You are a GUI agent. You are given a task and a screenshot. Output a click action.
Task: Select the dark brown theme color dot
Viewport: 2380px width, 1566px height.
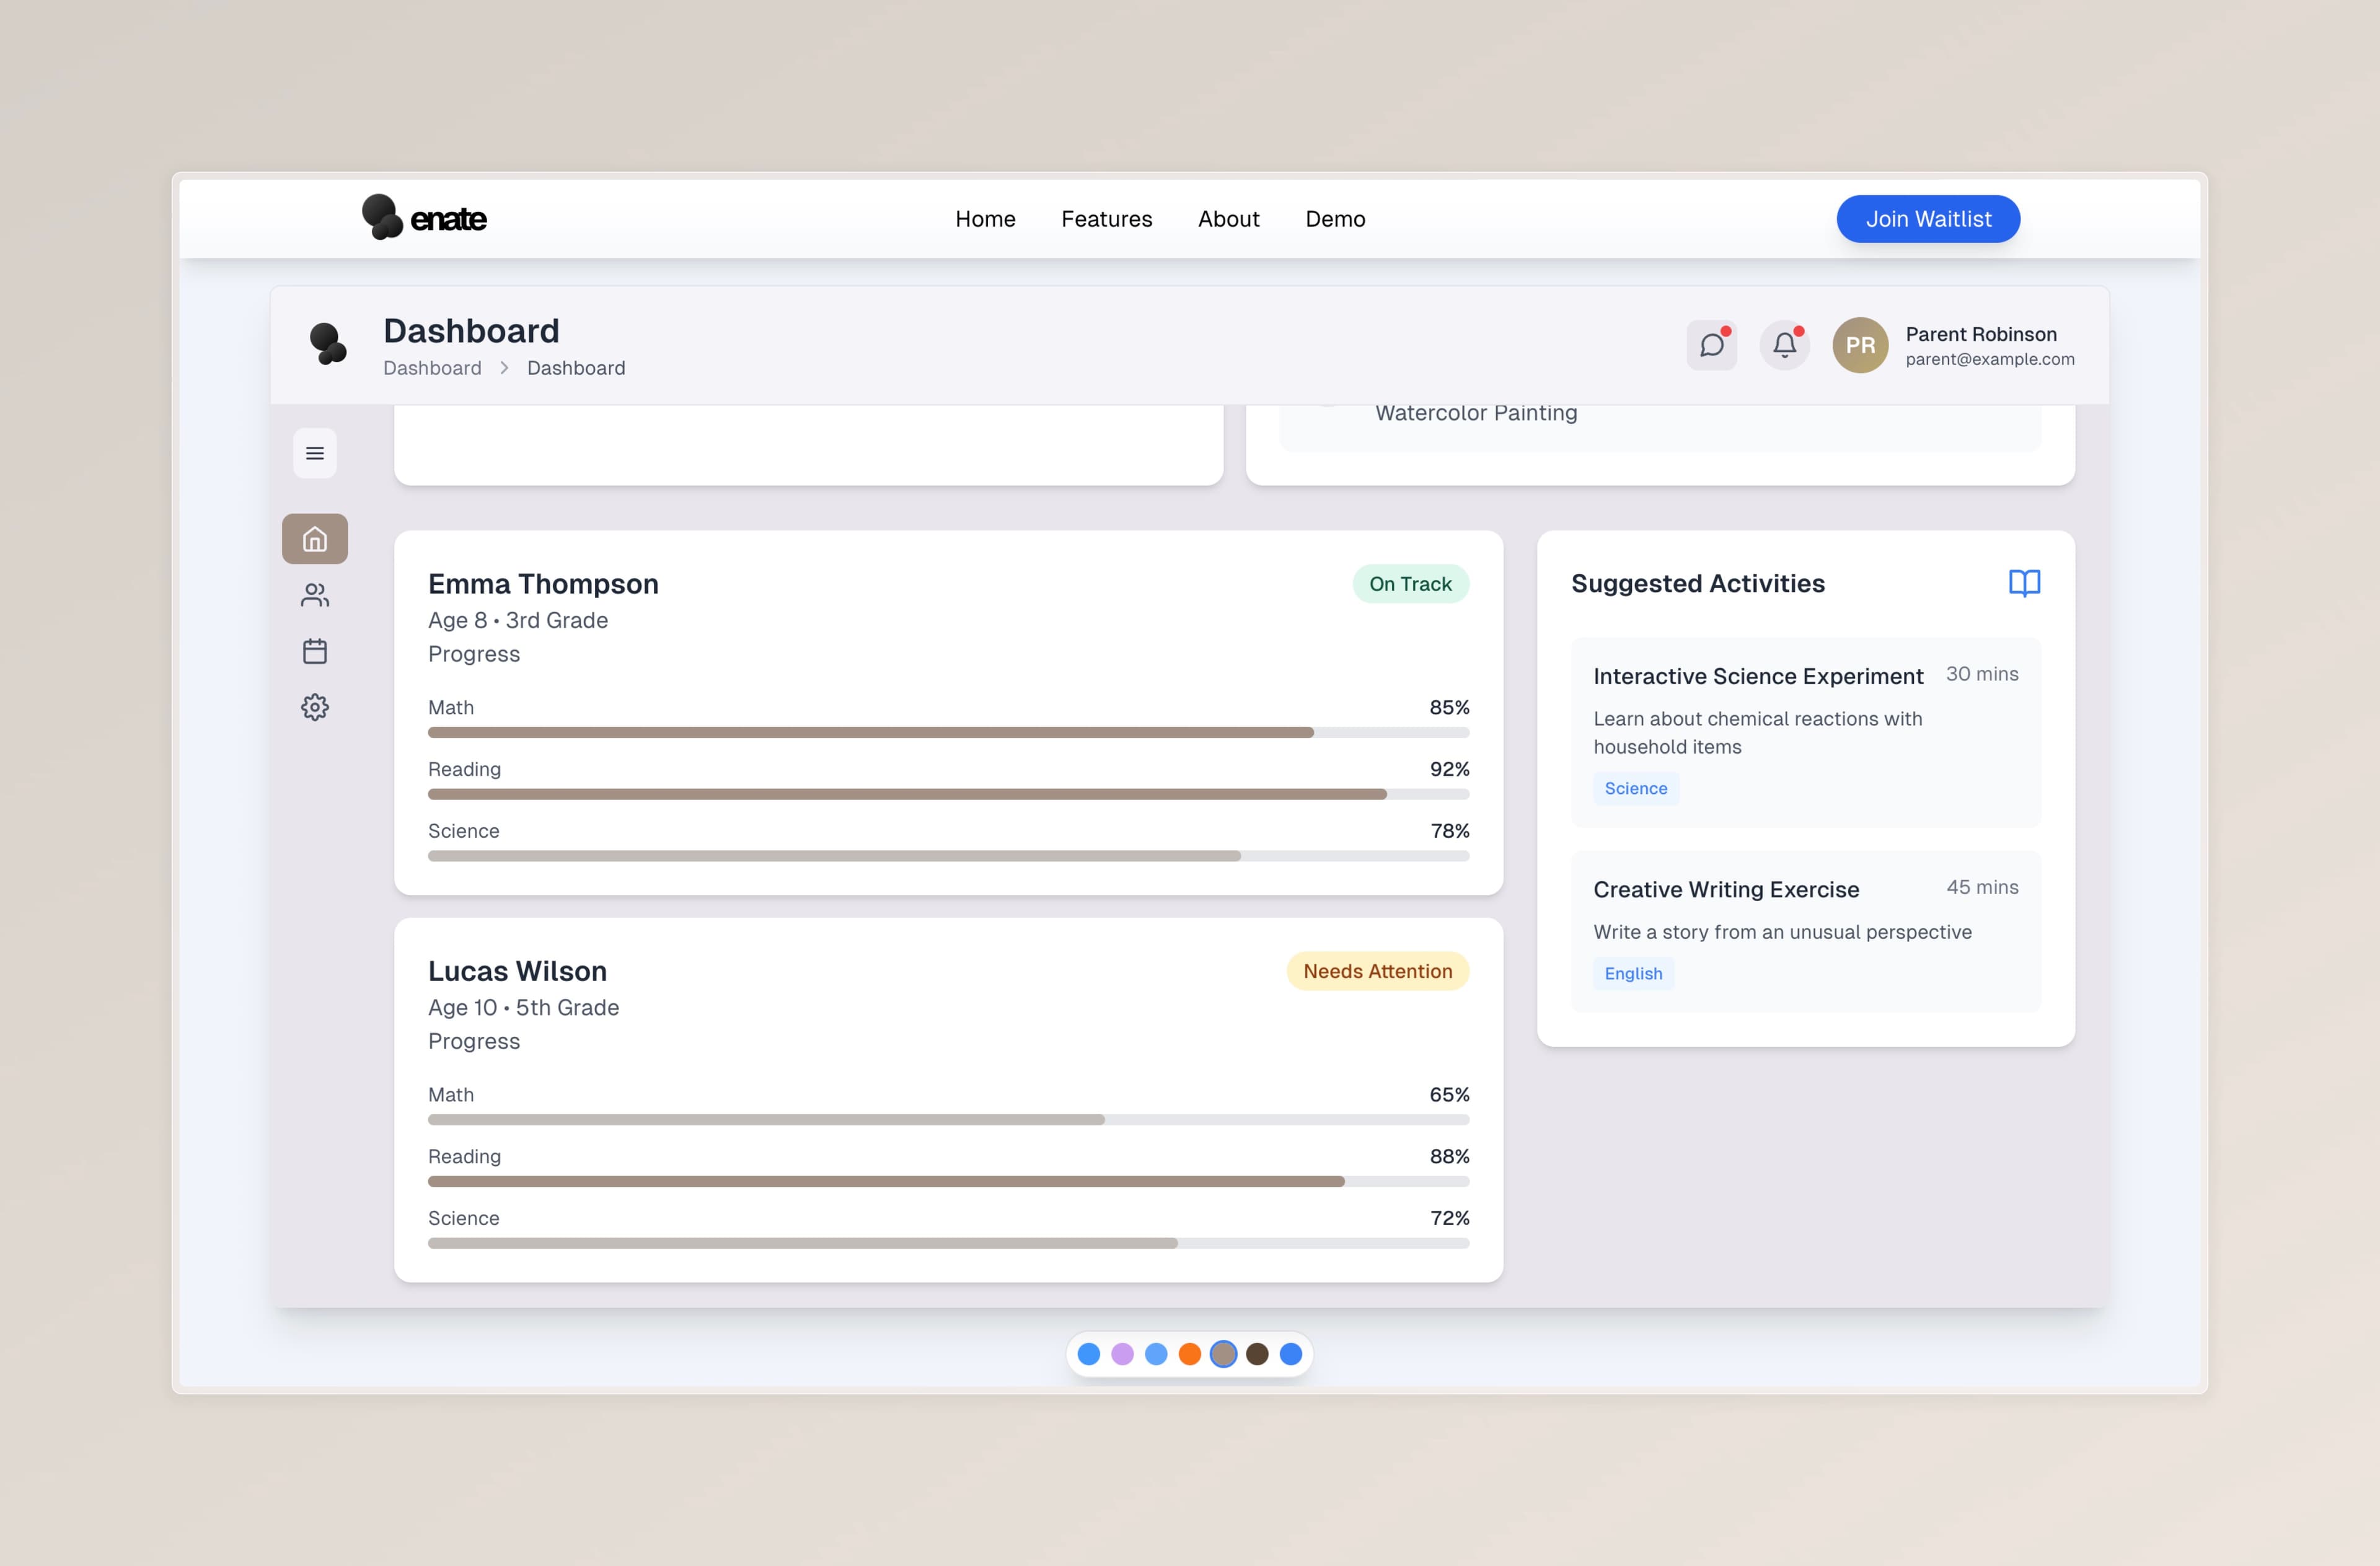pyautogui.click(x=1257, y=1354)
